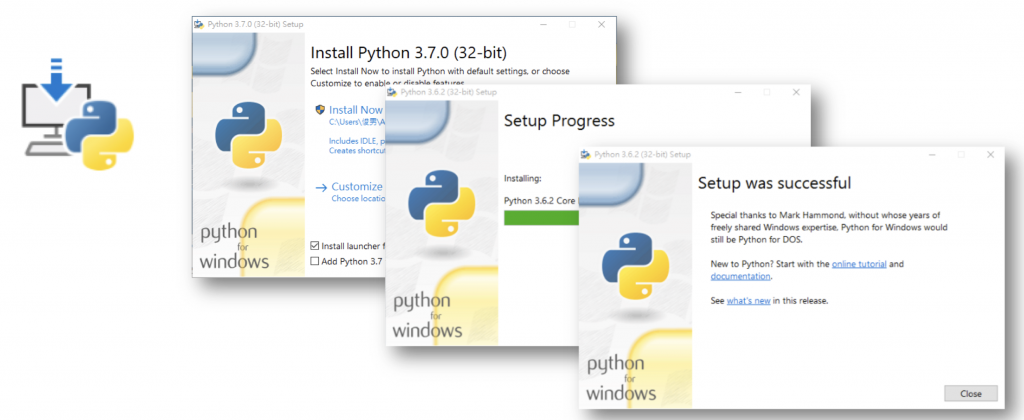
Task: Click Close in Setup was successful window
Action: (x=970, y=393)
